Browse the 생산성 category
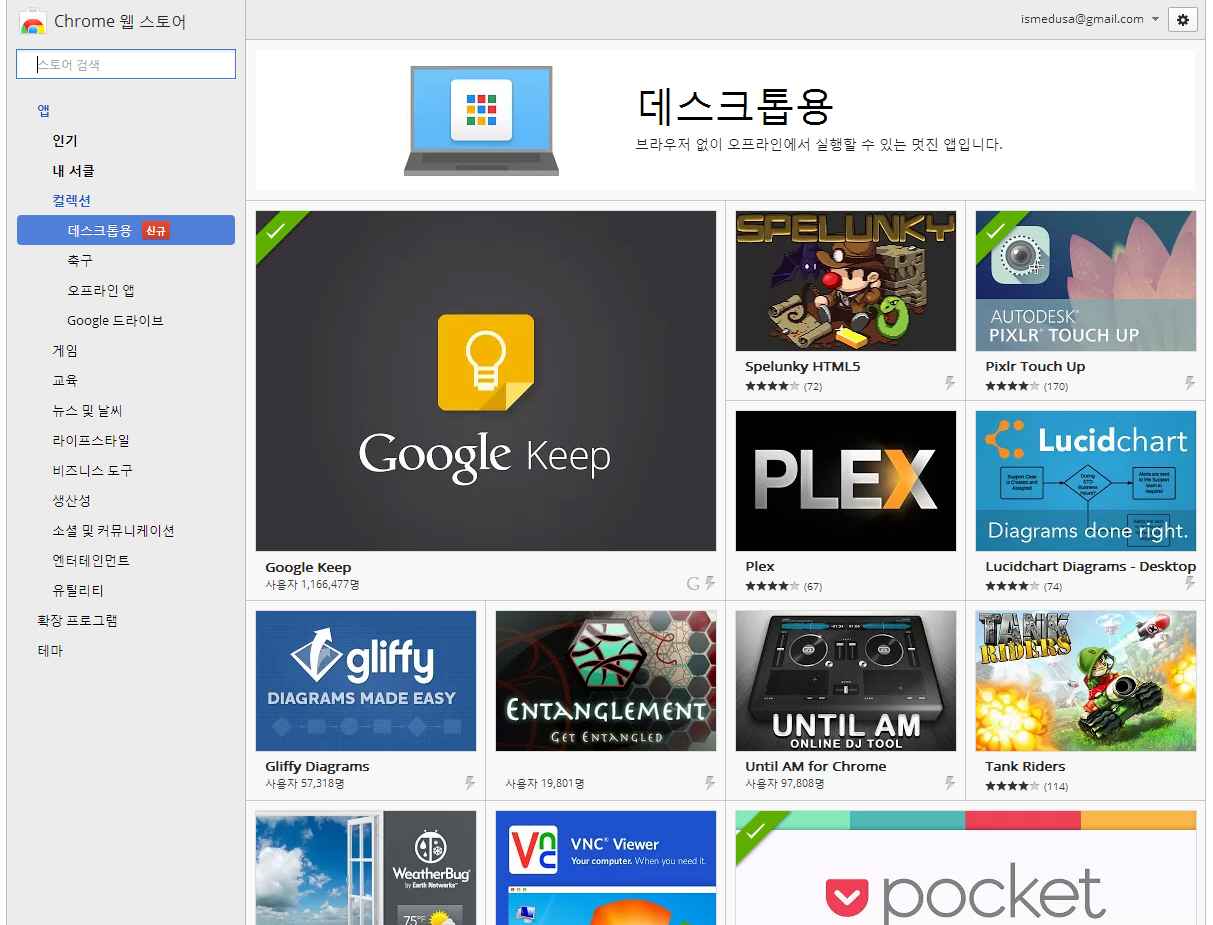Viewport: 1213px width, 925px height. tap(72, 500)
